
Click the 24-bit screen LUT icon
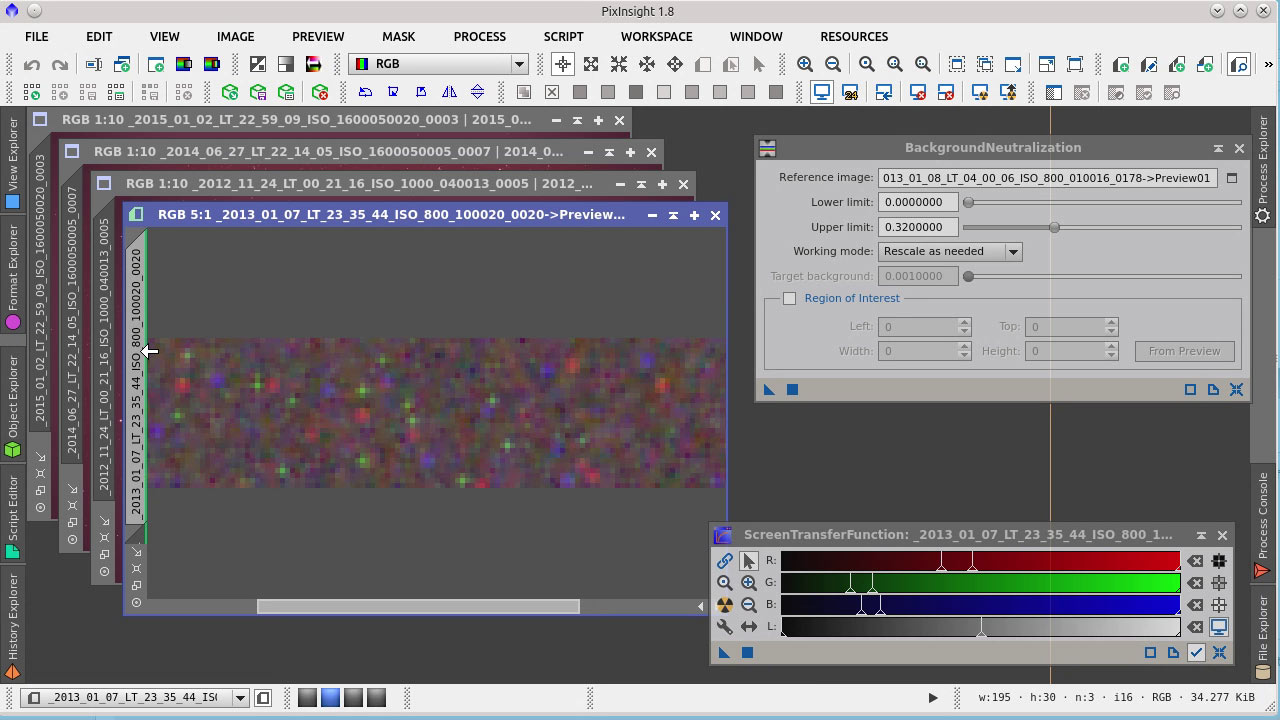click(851, 92)
